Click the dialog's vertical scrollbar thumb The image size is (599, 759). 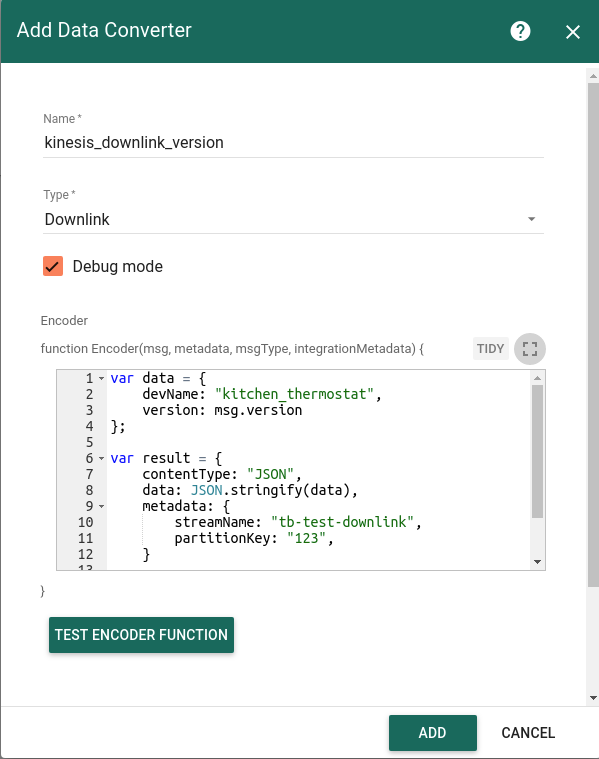(593, 335)
